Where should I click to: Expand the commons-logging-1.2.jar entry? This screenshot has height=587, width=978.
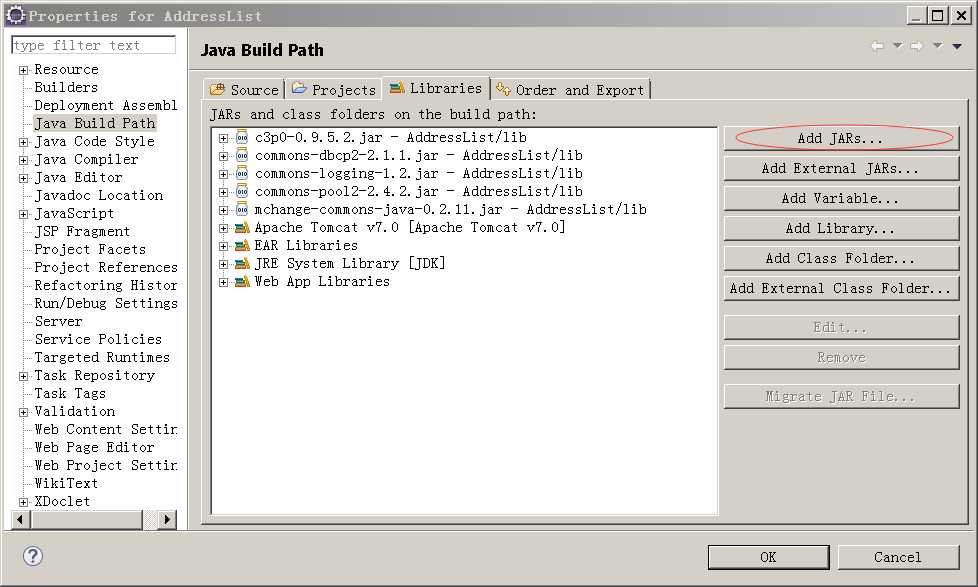tap(223, 175)
